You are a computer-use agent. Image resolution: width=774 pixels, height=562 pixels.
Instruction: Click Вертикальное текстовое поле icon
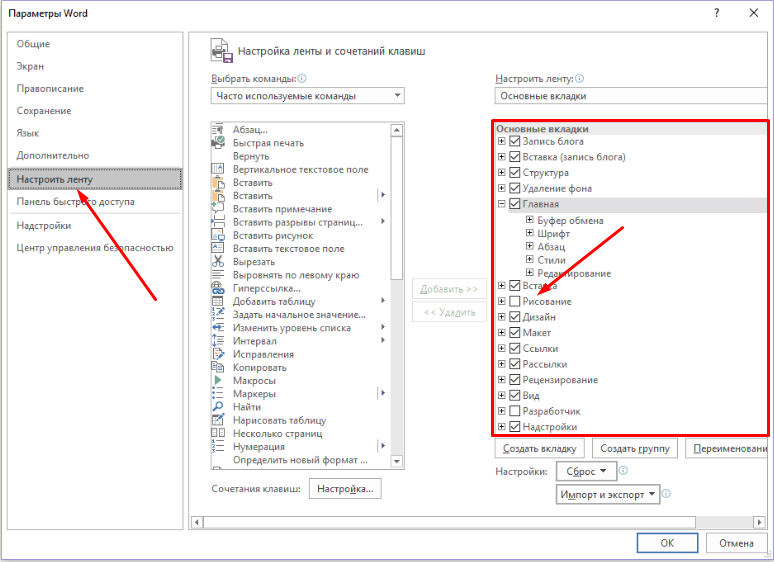pos(218,169)
